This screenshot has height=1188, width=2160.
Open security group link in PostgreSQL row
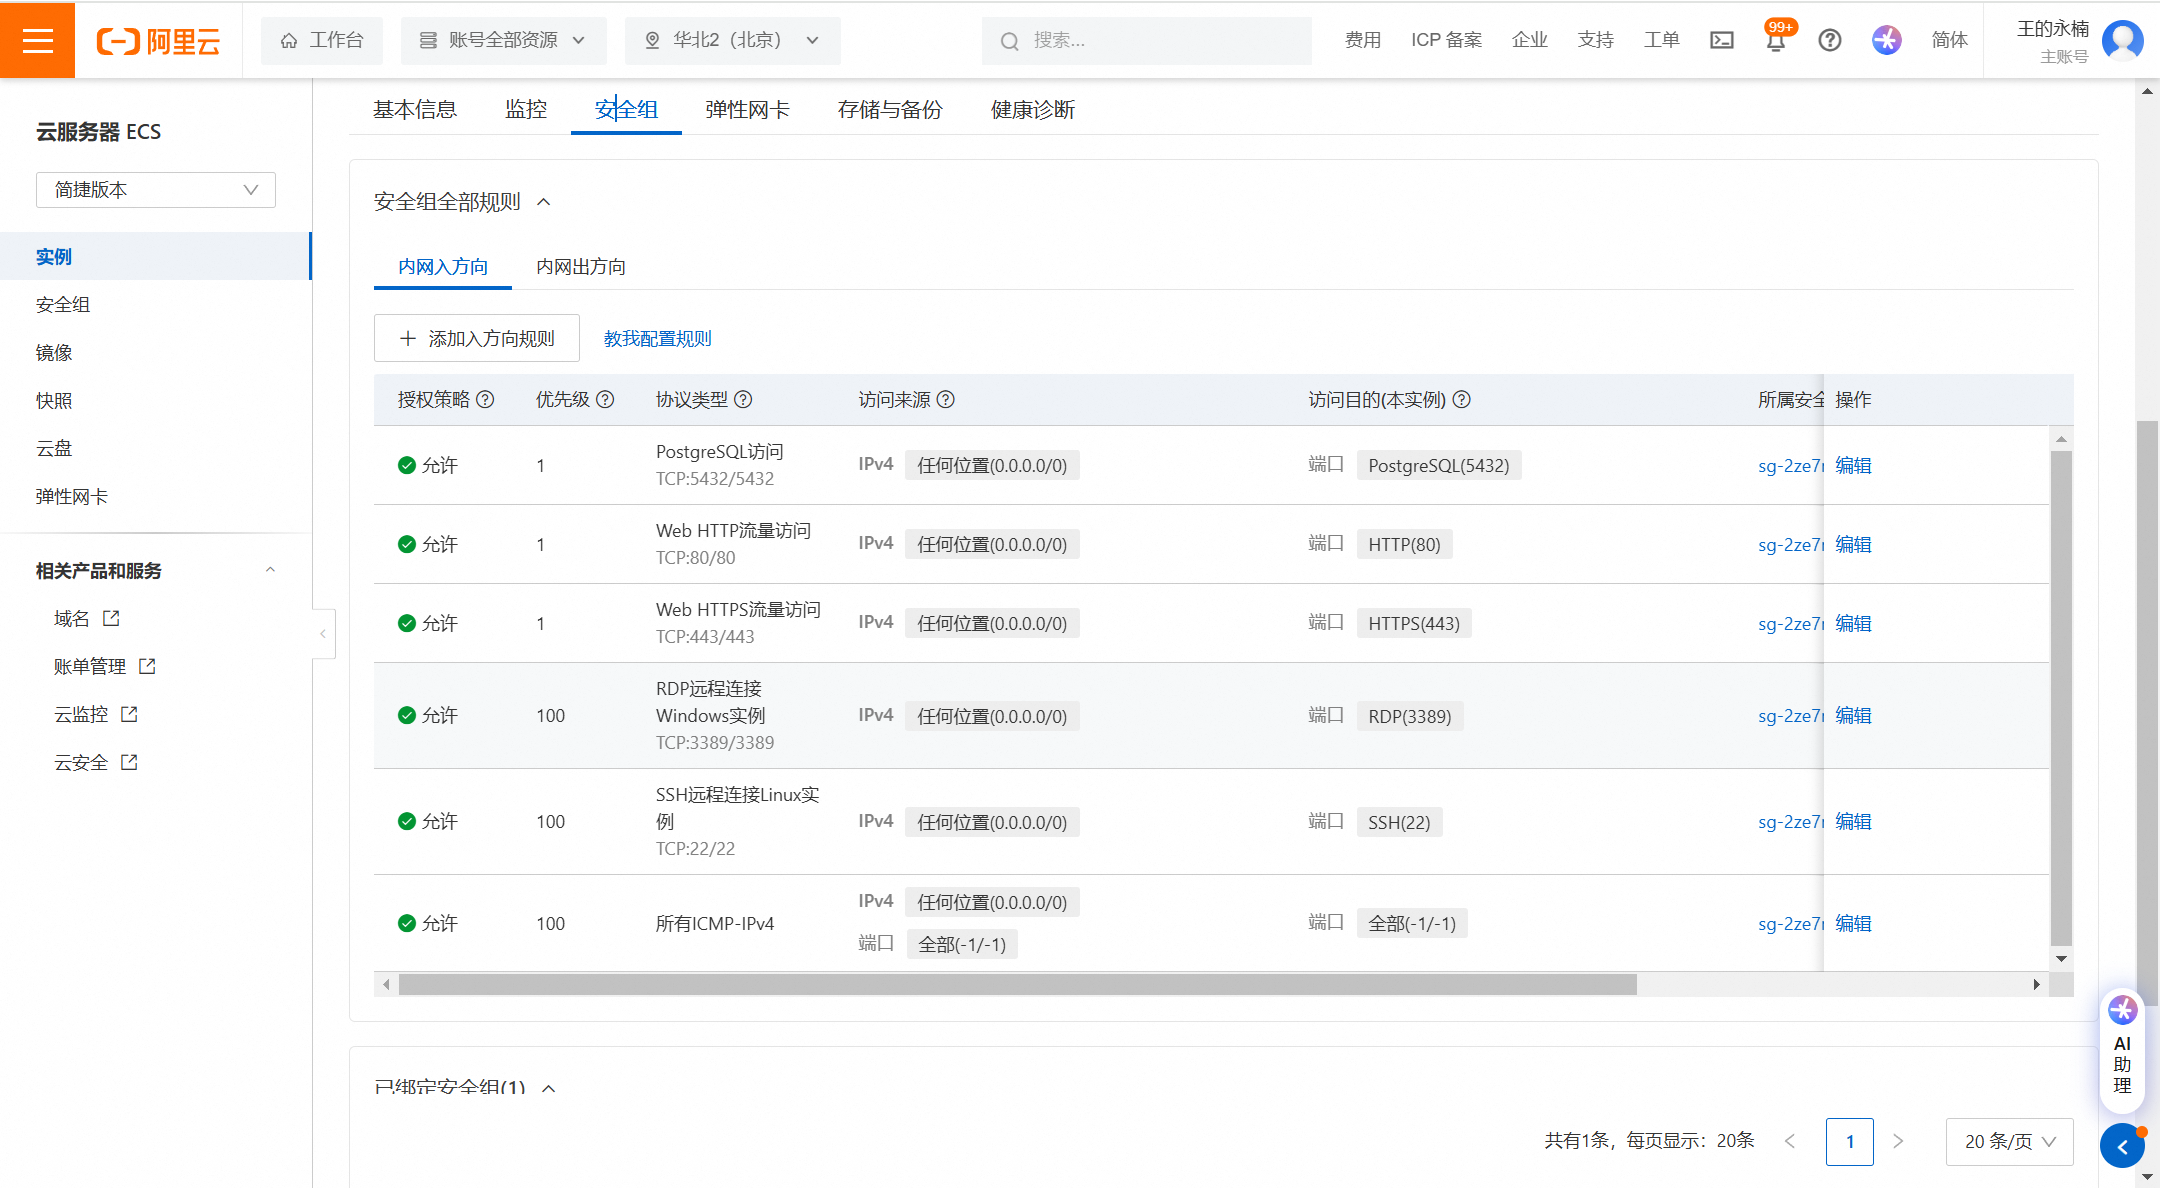point(1791,465)
